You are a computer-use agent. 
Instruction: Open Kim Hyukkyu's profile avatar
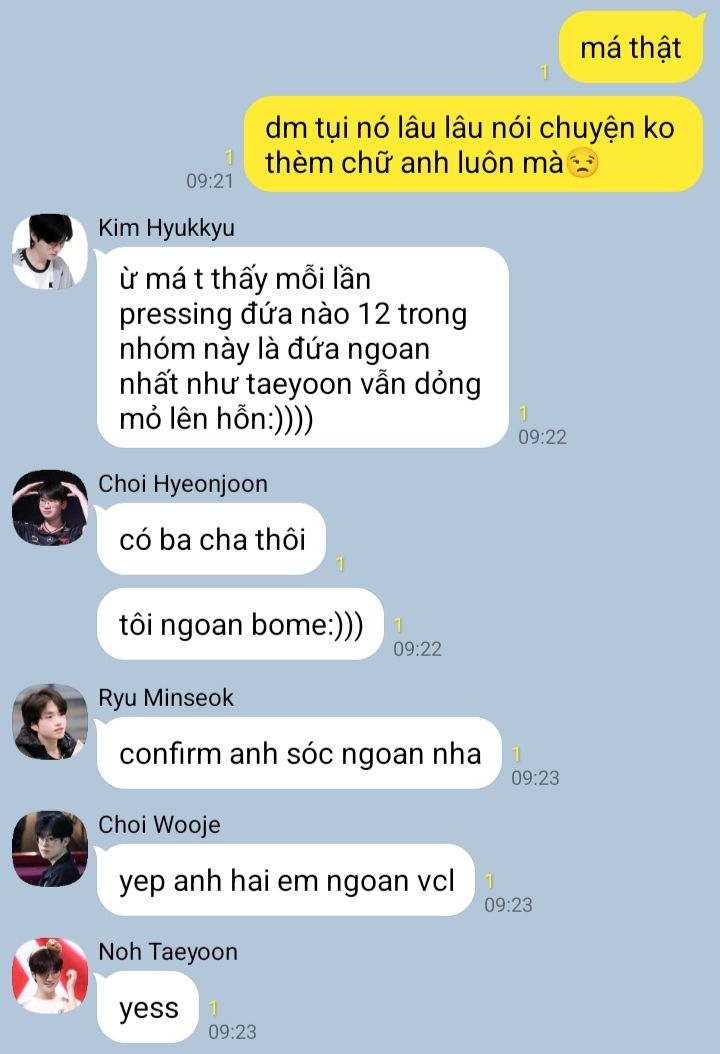pos(50,252)
